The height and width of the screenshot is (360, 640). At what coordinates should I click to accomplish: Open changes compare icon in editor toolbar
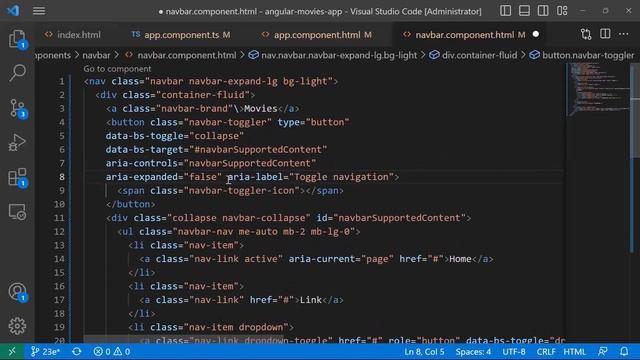586,34
